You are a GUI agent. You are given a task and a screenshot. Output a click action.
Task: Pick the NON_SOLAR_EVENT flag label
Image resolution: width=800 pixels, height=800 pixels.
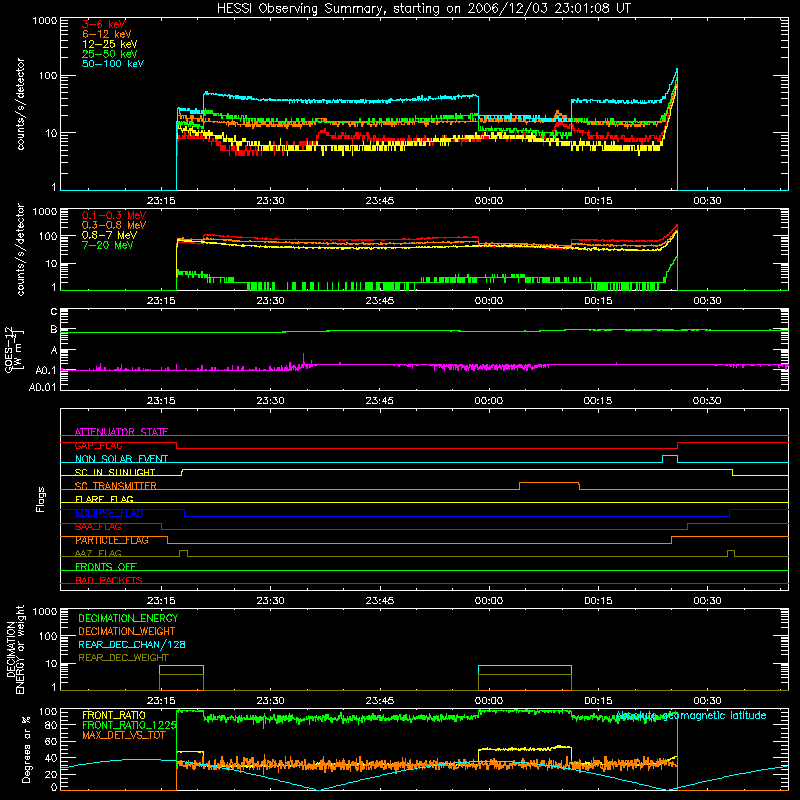point(121,459)
